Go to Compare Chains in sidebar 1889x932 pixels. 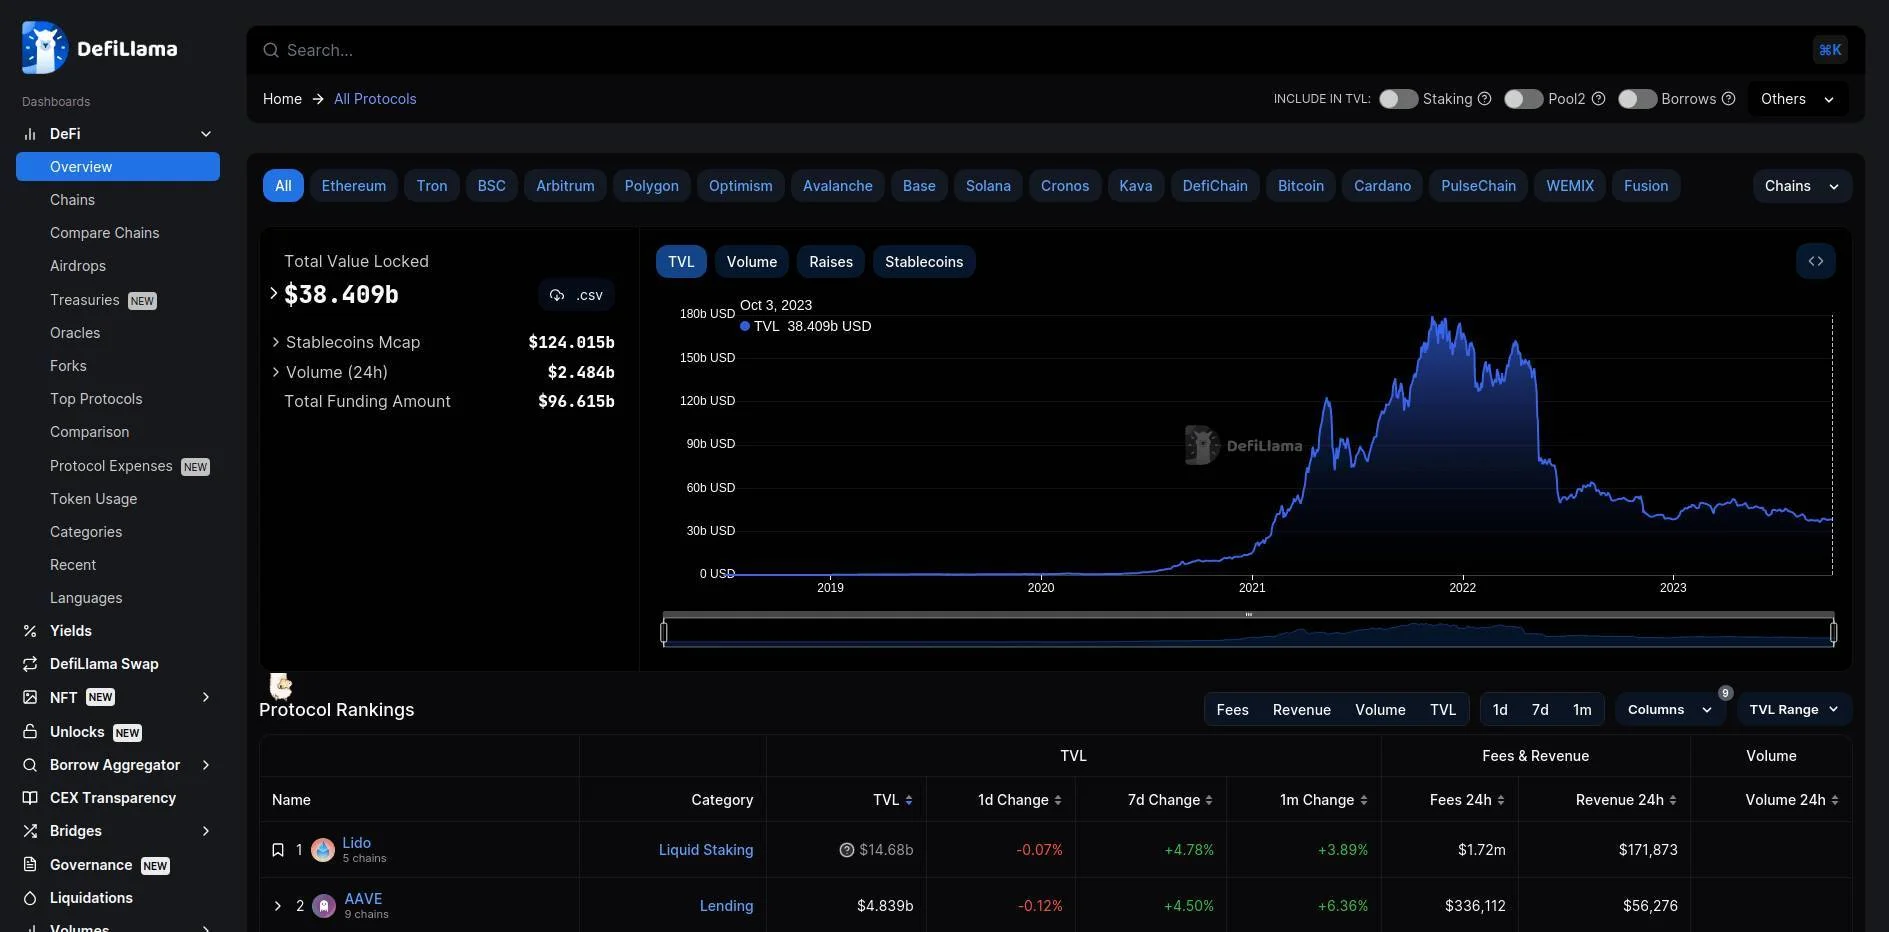pyautogui.click(x=104, y=233)
